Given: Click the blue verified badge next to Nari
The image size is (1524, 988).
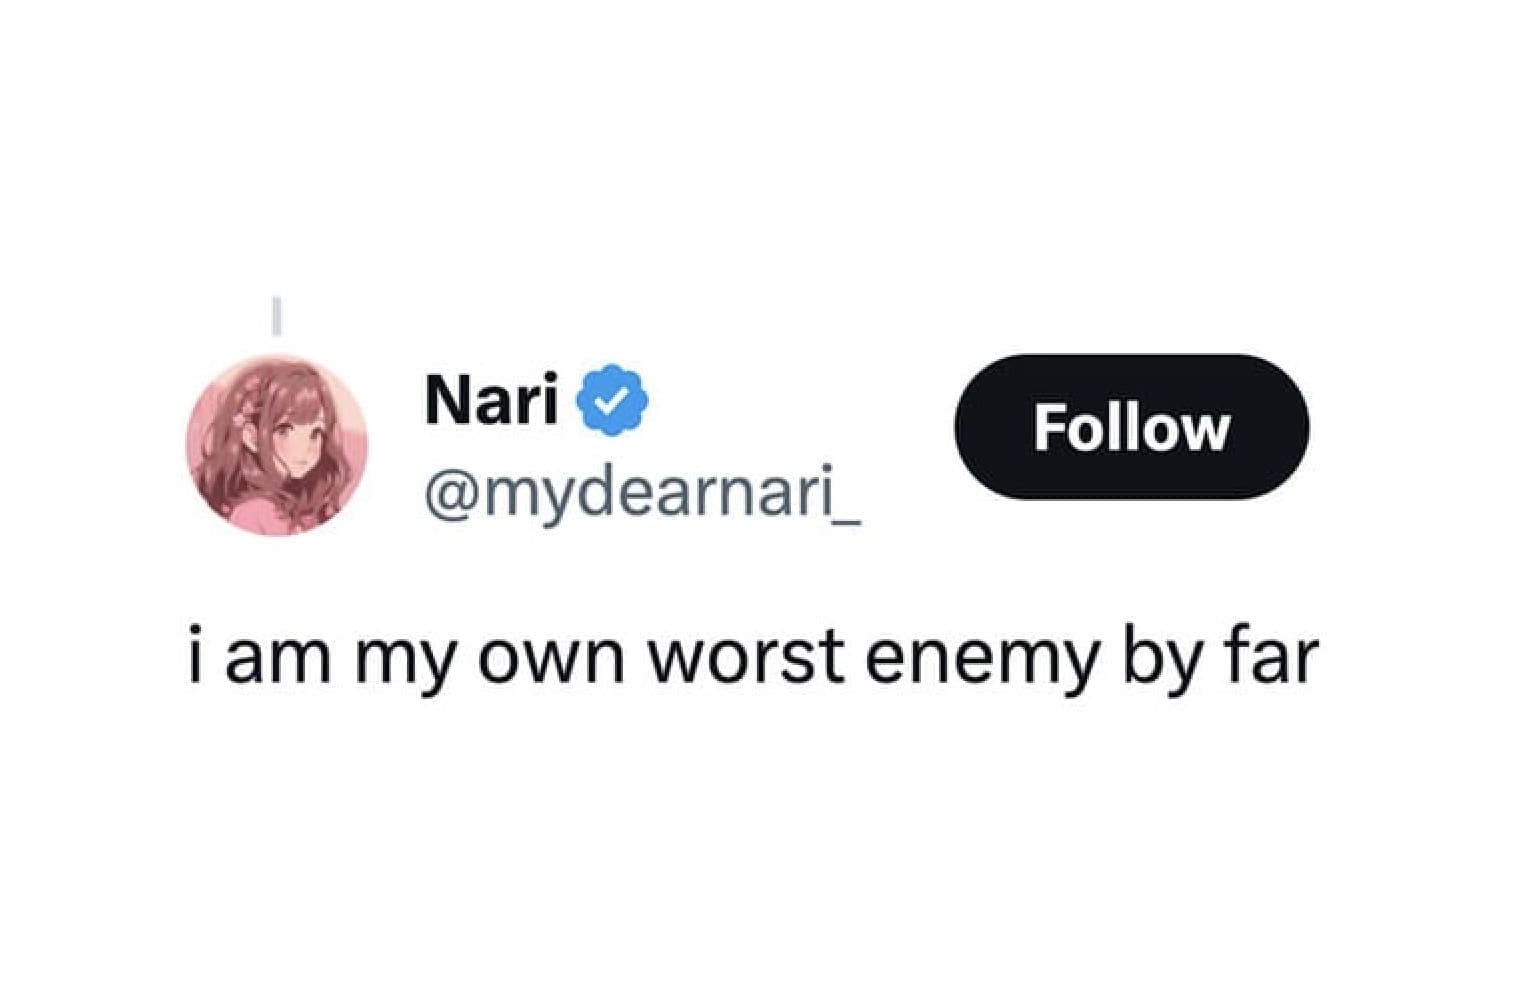Looking at the screenshot, I should click(x=612, y=400).
